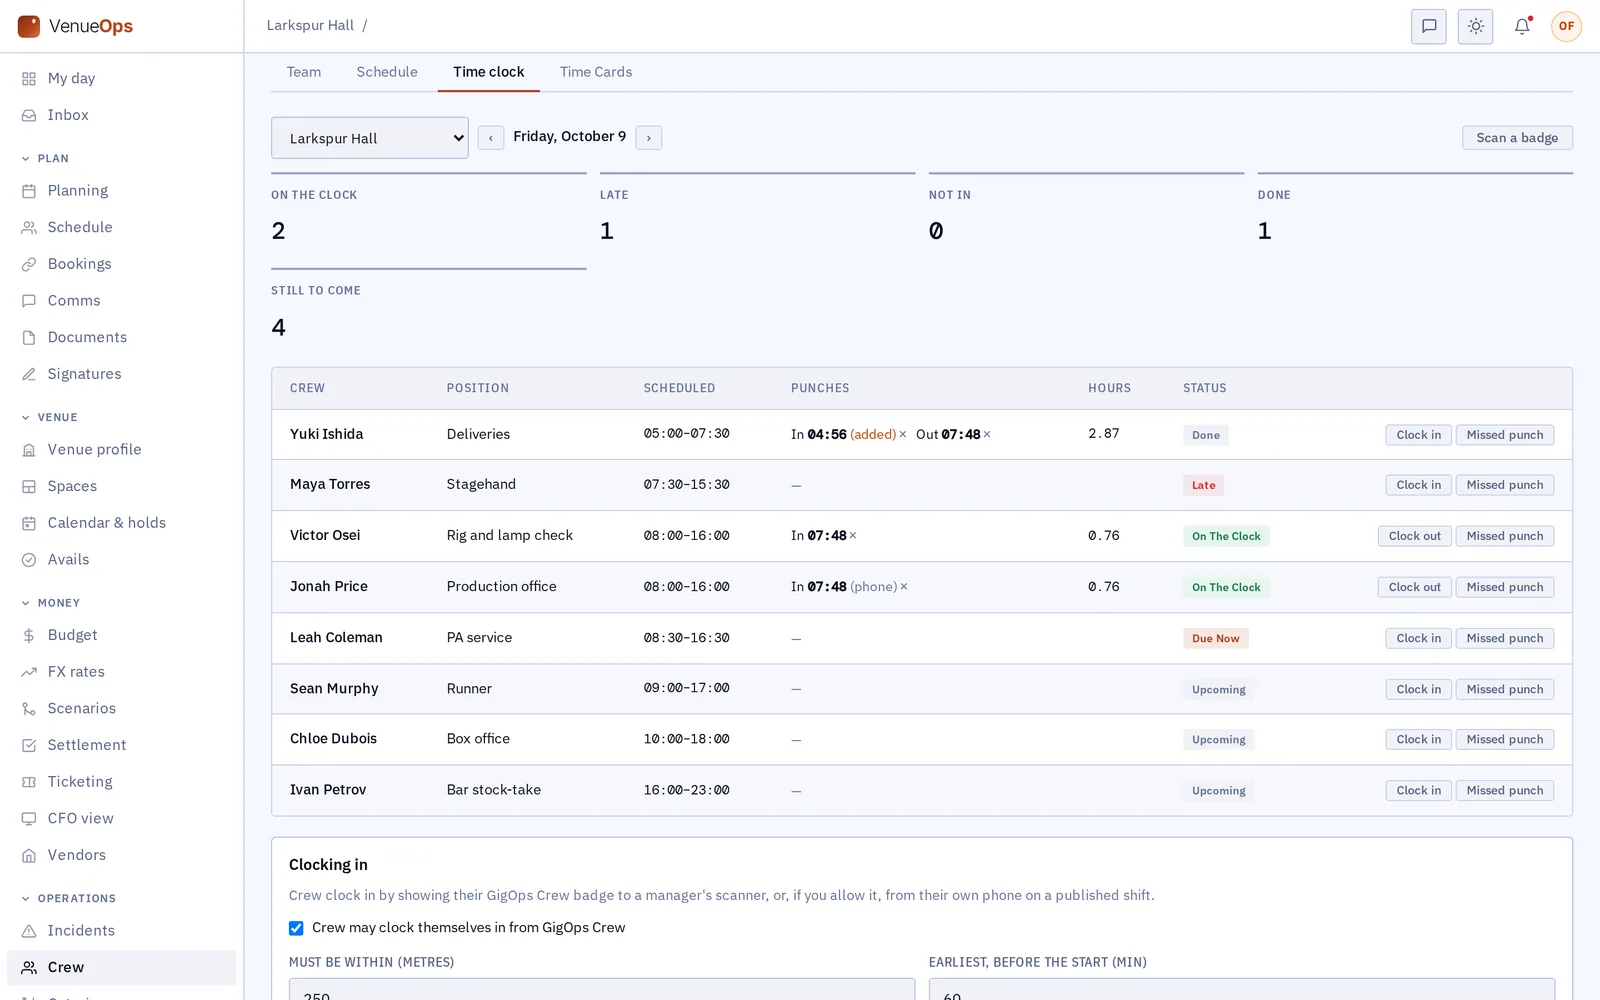Open Venue profile
The height and width of the screenshot is (1000, 1600).
click(121, 449)
